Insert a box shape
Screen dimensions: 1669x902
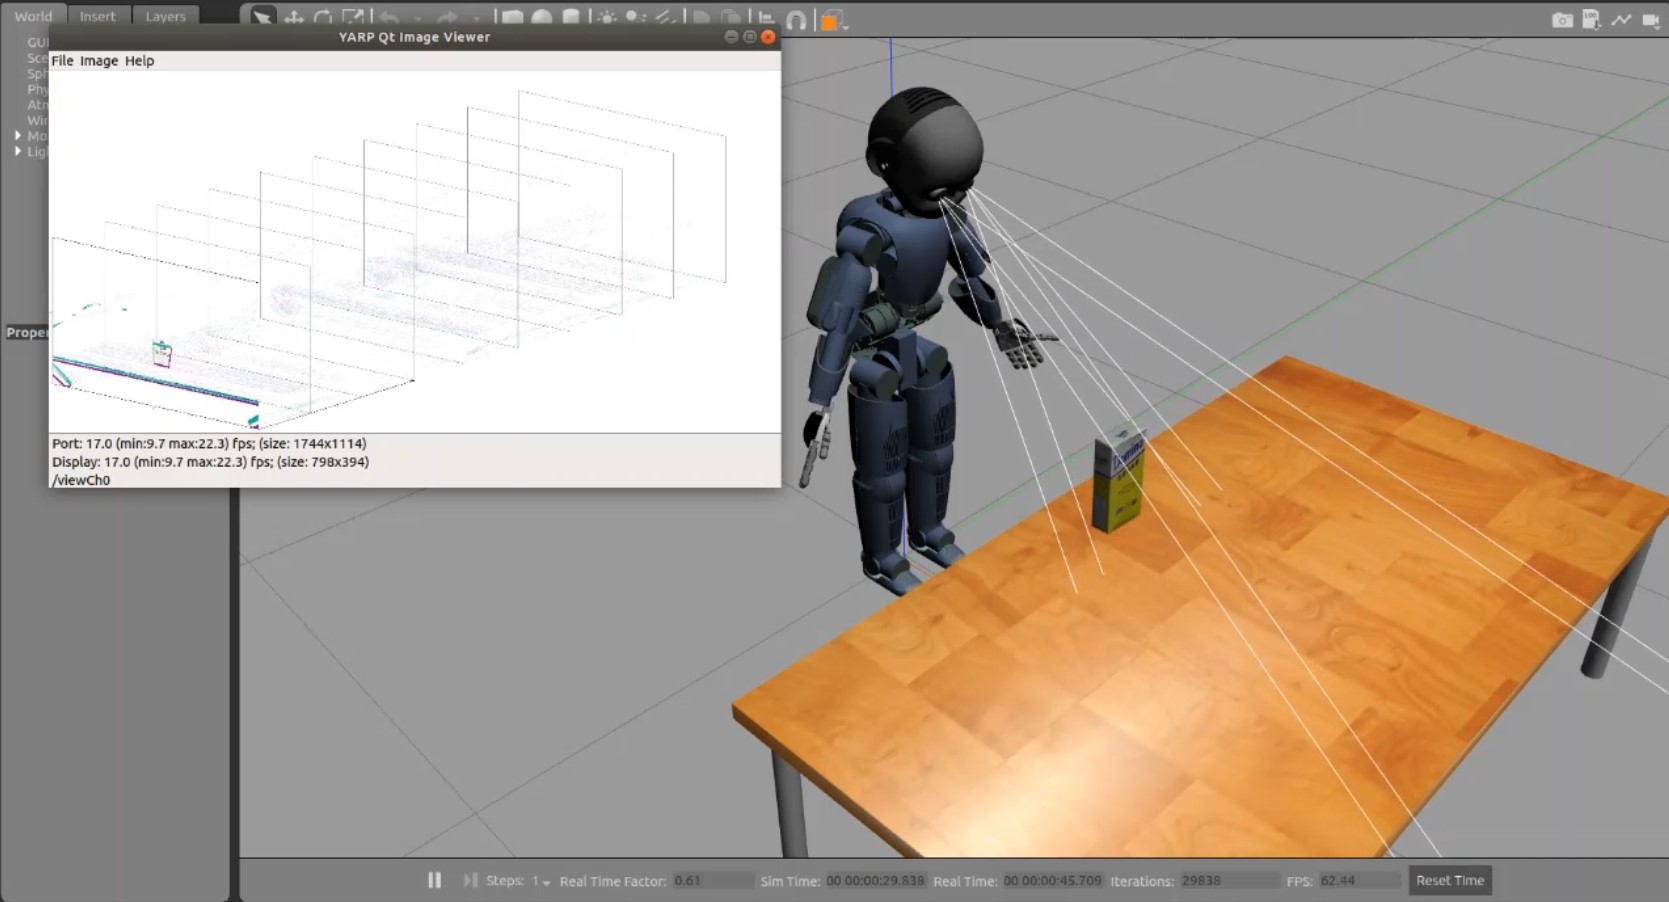point(513,18)
